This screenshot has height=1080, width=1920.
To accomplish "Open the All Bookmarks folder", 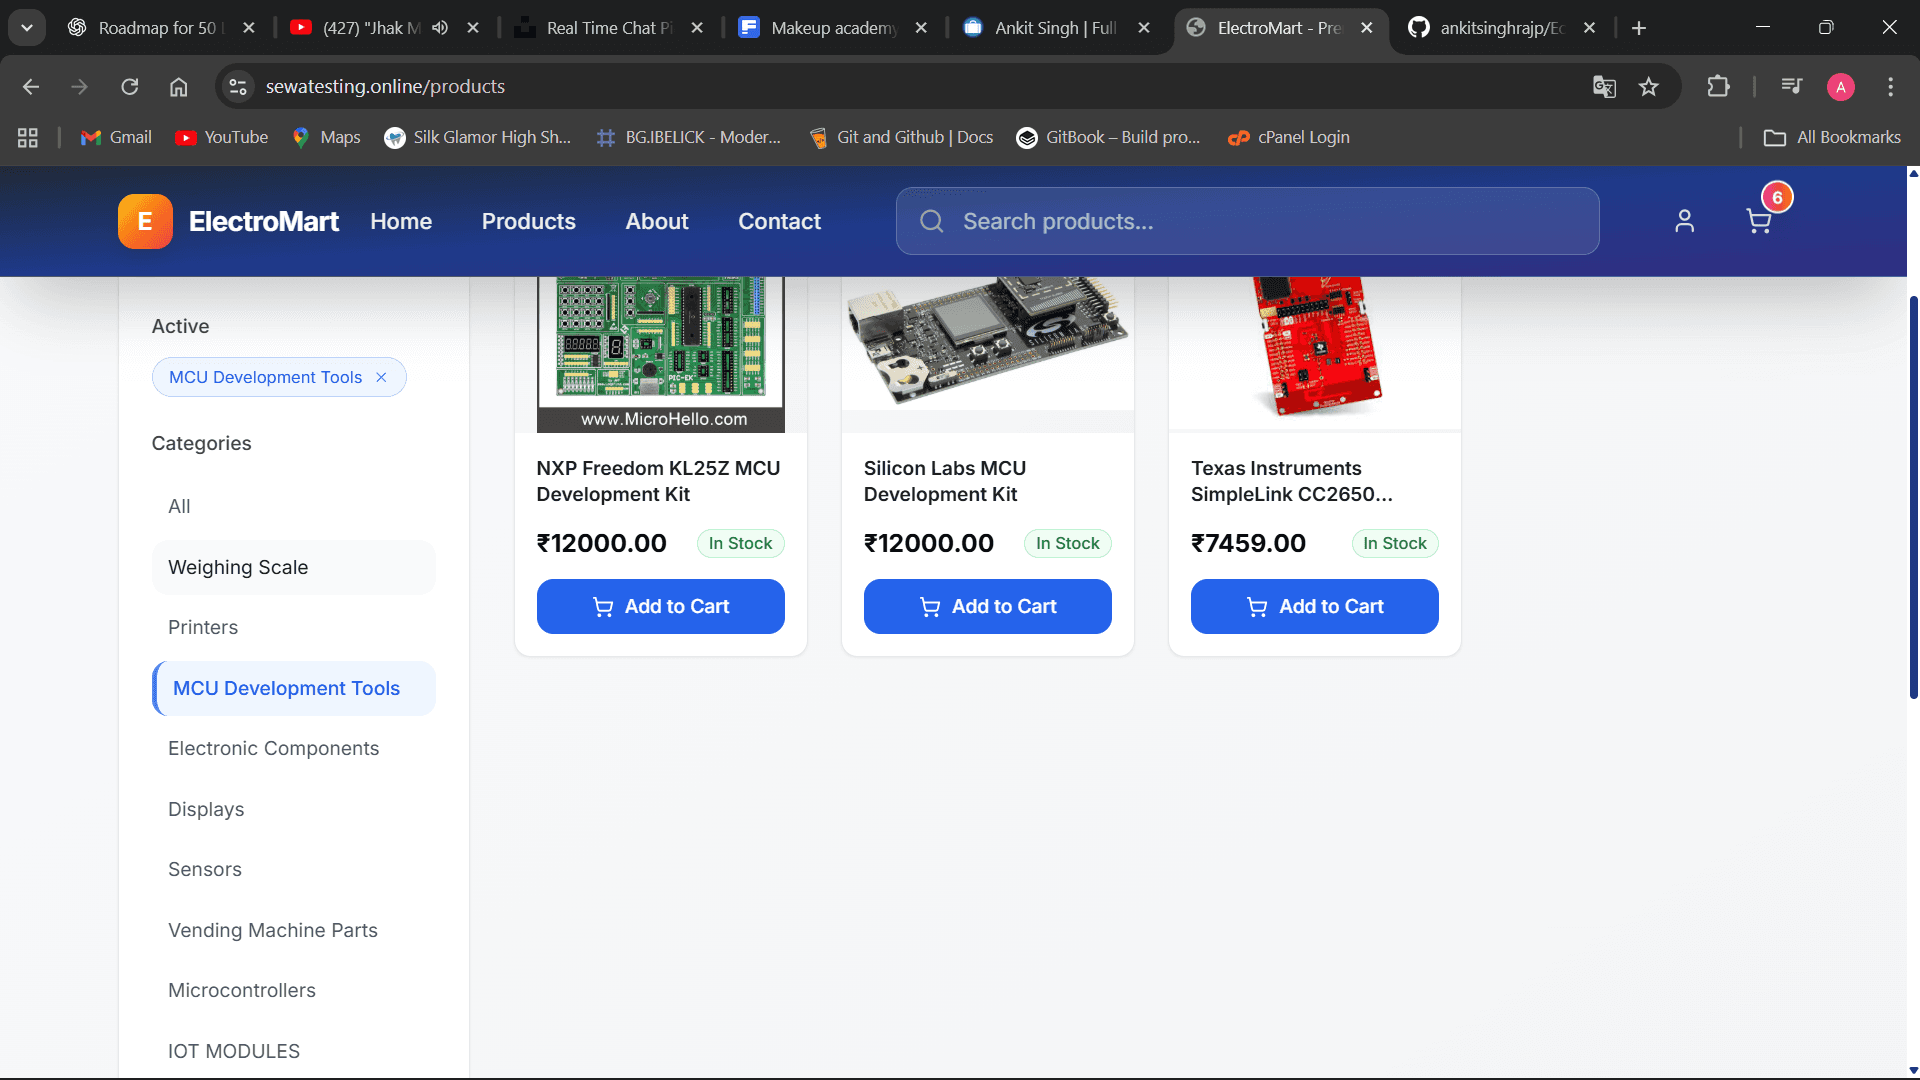I will point(1832,137).
